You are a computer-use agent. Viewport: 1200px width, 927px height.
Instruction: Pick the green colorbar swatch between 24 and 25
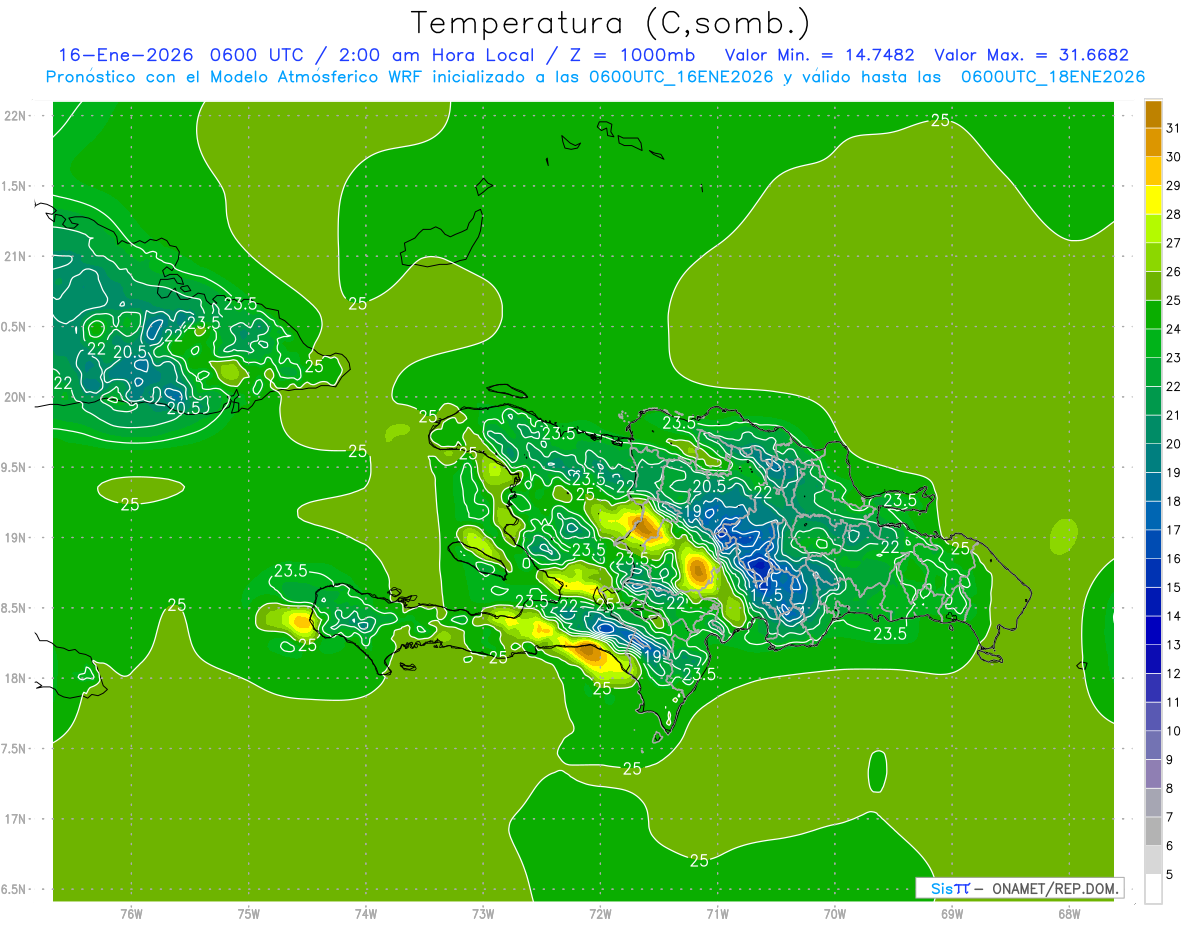[1153, 315]
